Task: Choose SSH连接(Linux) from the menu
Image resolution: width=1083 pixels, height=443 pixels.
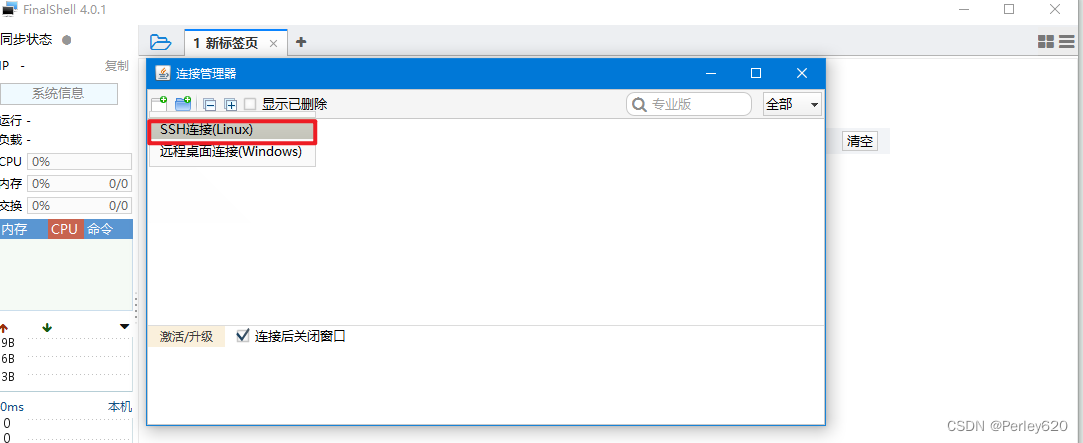Action: (233, 131)
